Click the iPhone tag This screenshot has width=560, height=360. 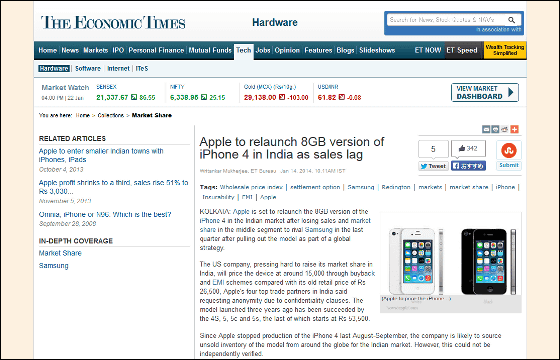click(505, 187)
